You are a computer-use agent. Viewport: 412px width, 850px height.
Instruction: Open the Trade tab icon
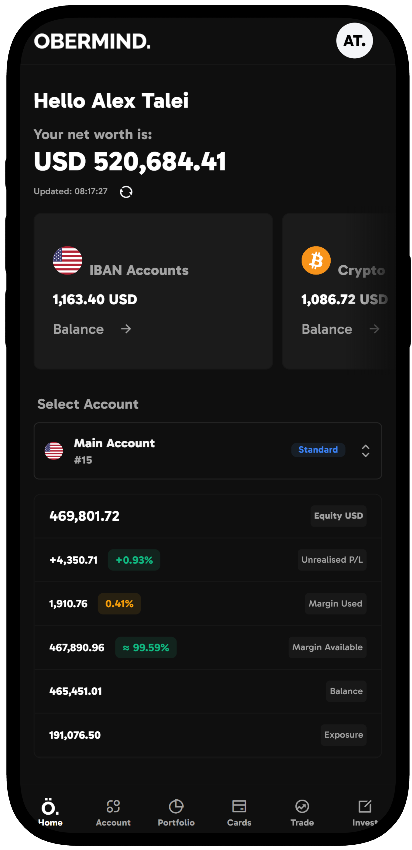[302, 806]
